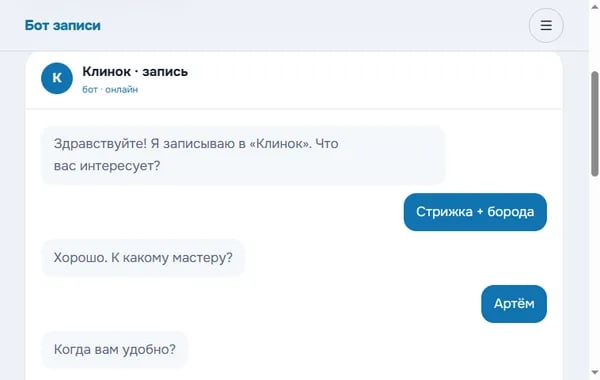
Task: Open the hamburger menu in the header
Action: pos(546,25)
